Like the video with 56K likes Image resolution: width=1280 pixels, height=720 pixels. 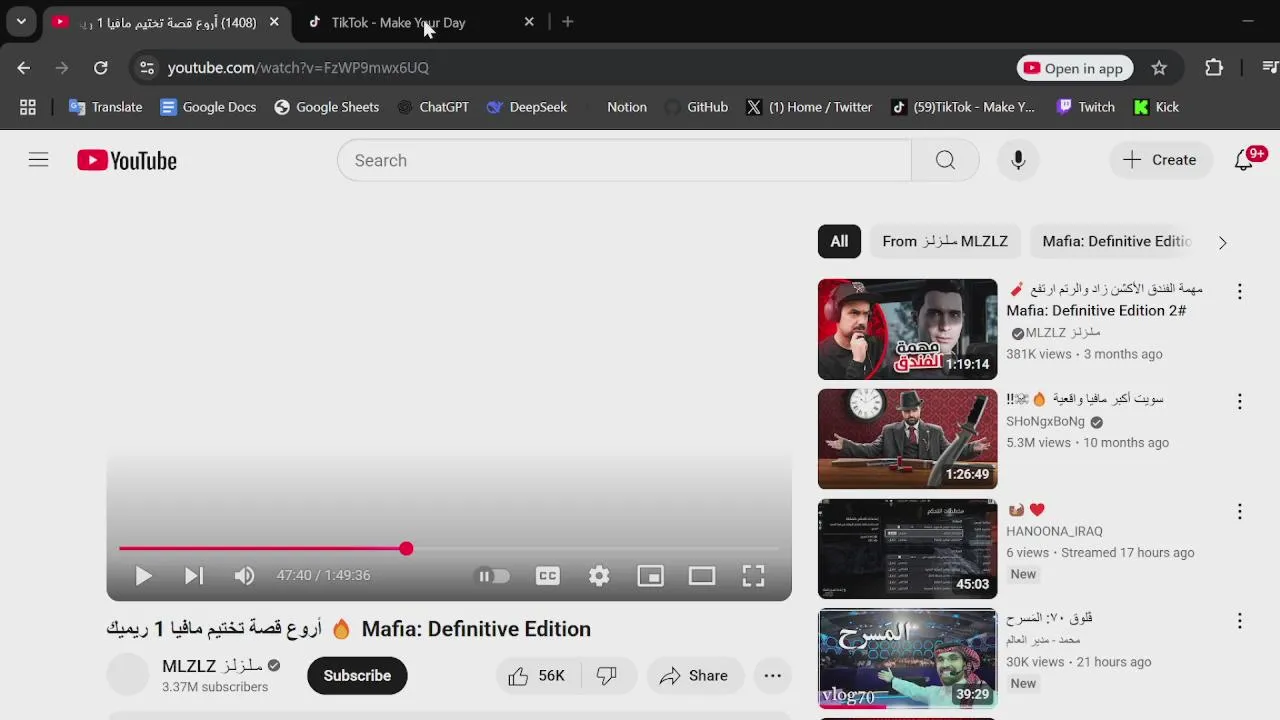coord(537,676)
